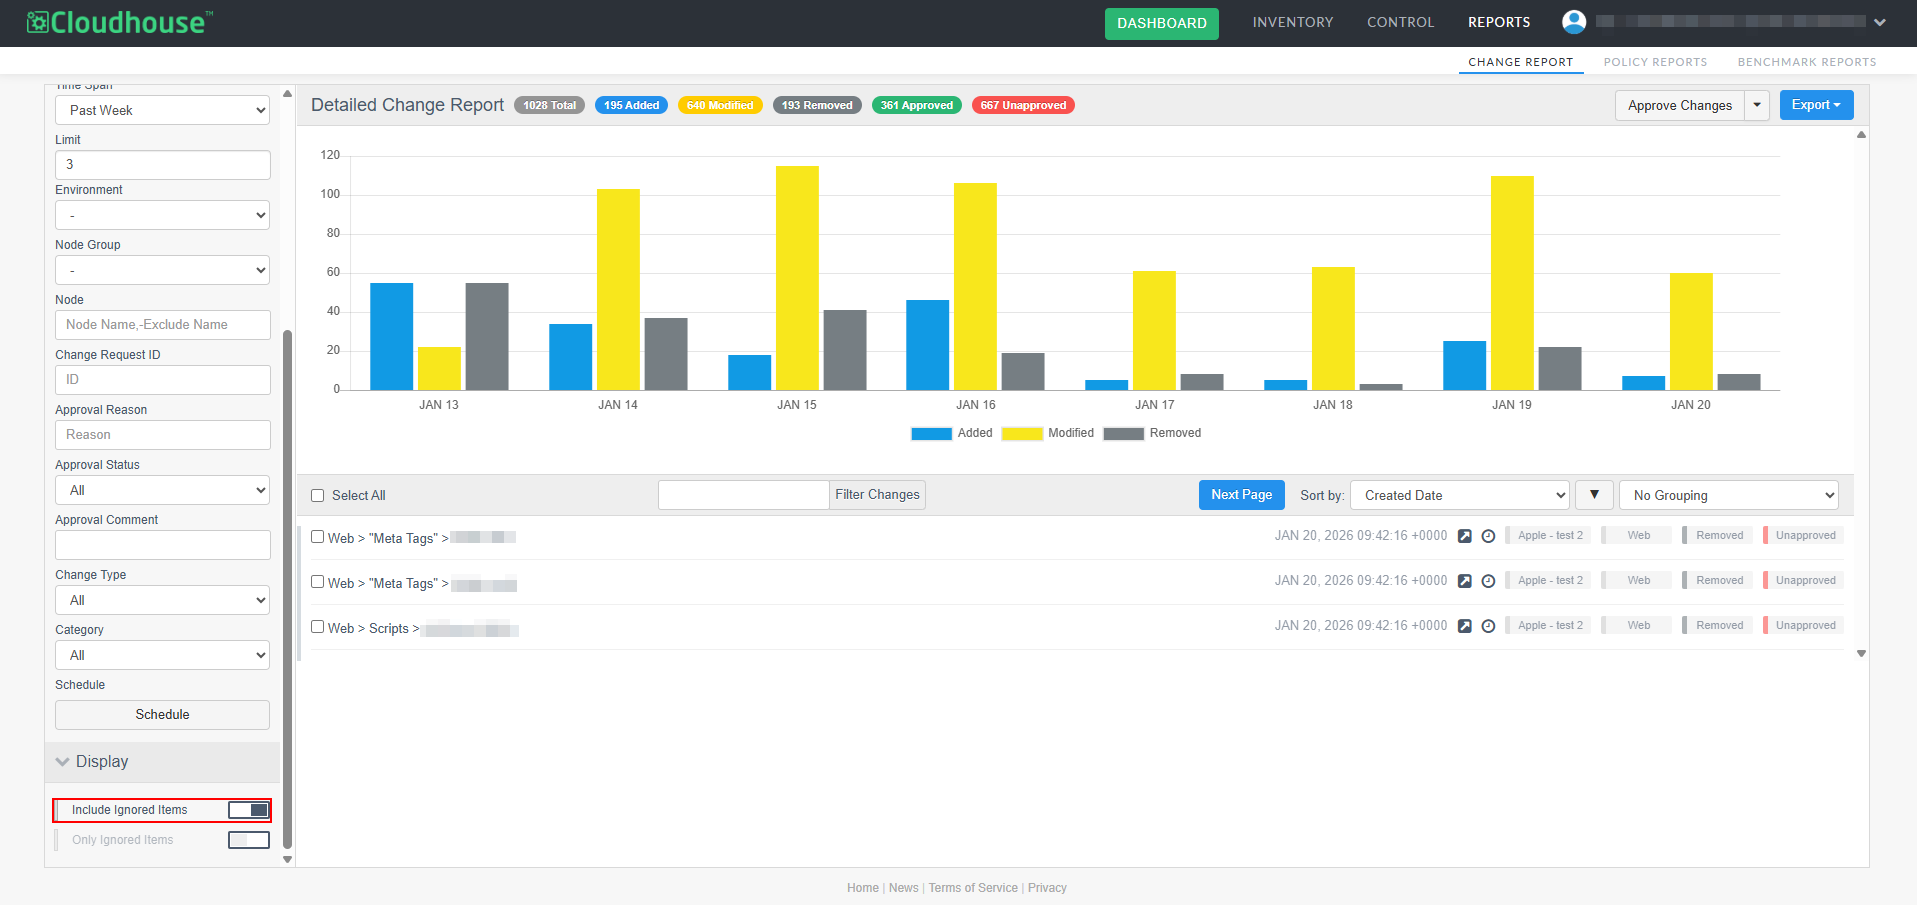Click history clock icon on the Scripts row
This screenshot has width=1917, height=905.
(1488, 626)
